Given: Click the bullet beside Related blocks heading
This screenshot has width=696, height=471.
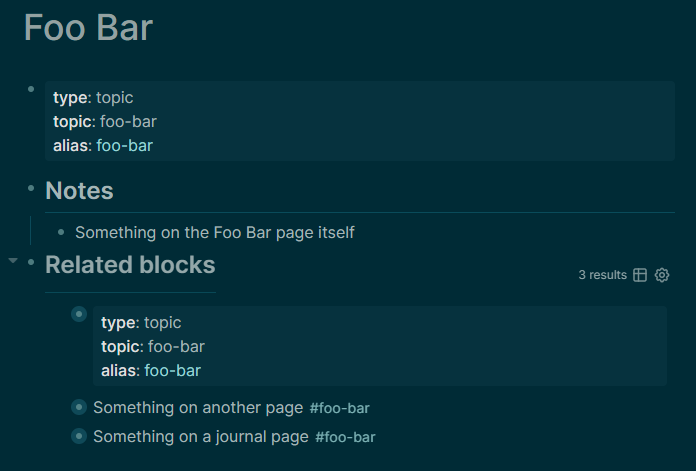Looking at the screenshot, I should point(31,262).
